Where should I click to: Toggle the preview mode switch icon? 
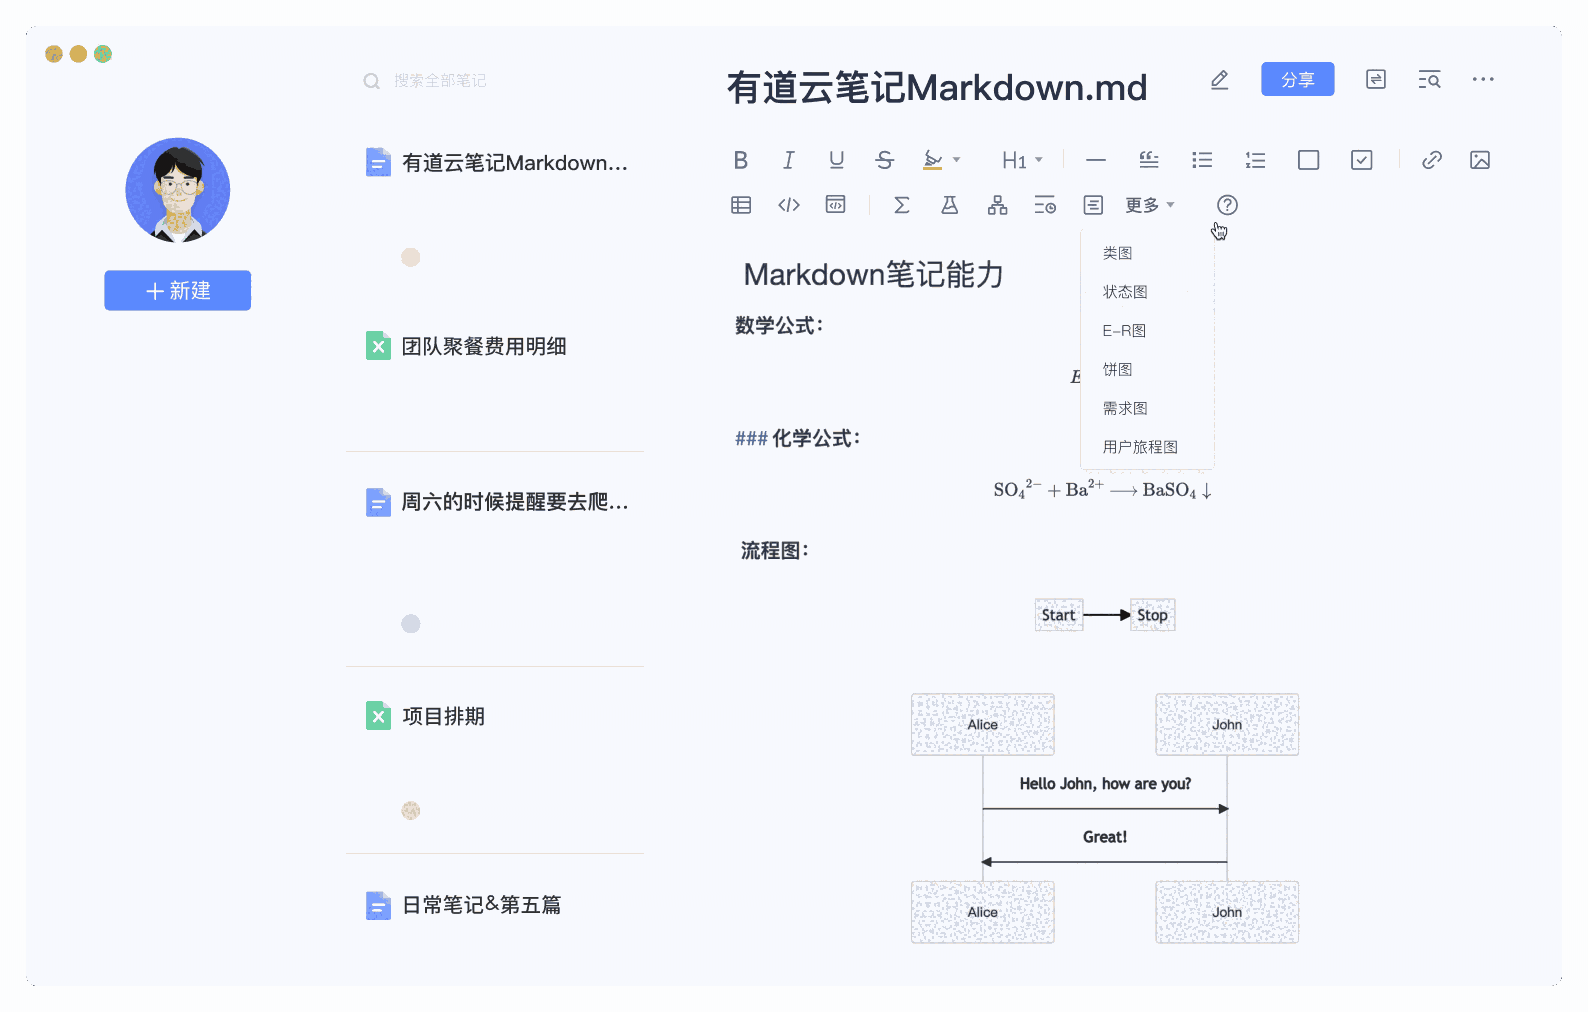pyautogui.click(x=1376, y=79)
